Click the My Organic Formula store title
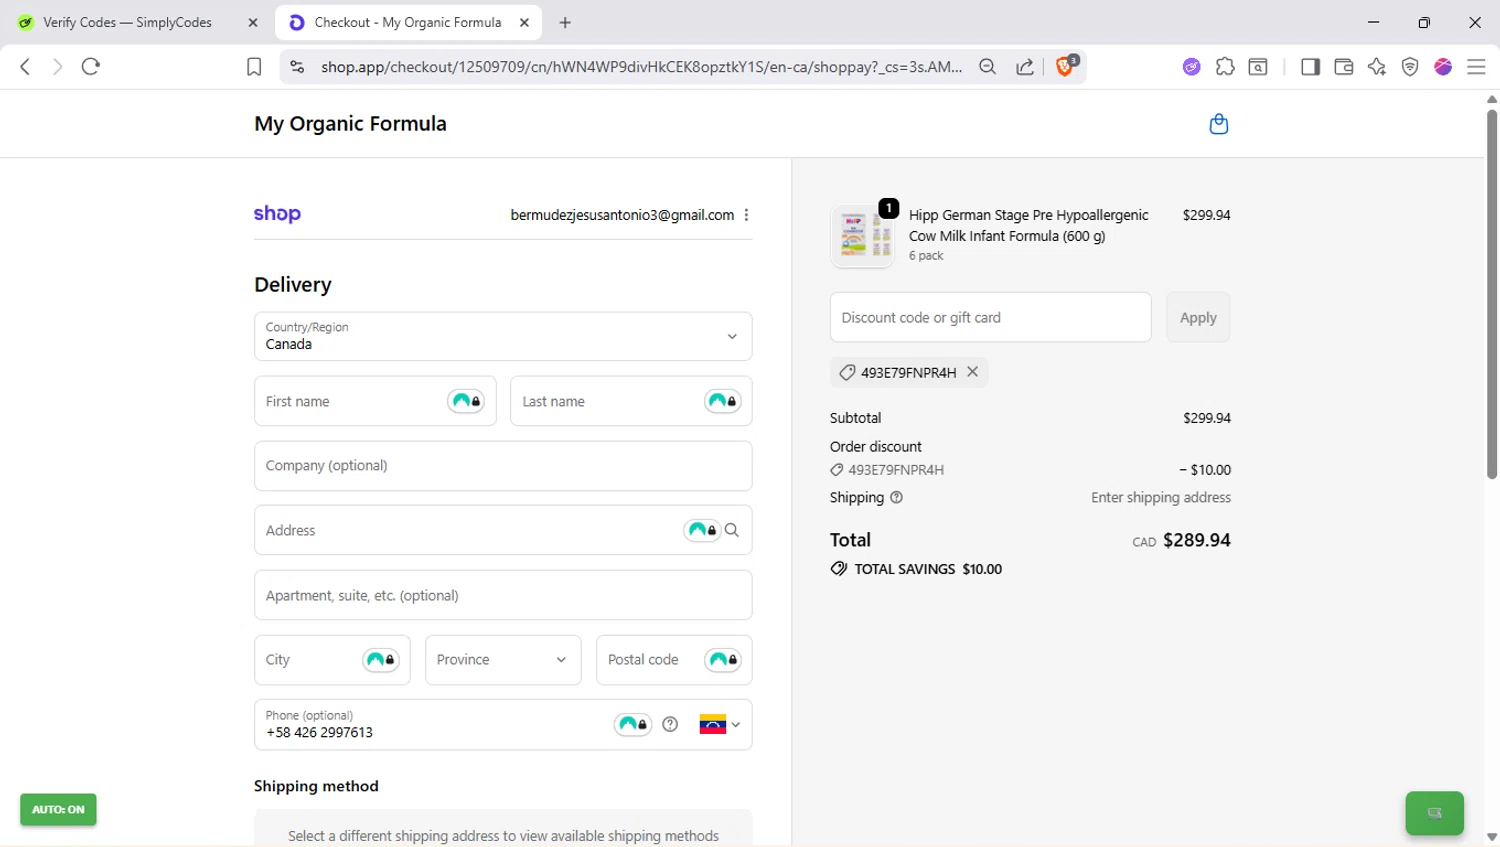 point(350,124)
